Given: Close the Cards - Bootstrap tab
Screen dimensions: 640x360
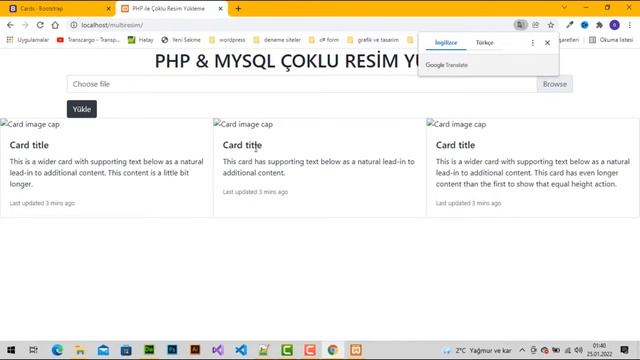Looking at the screenshot, I should pos(109,9).
